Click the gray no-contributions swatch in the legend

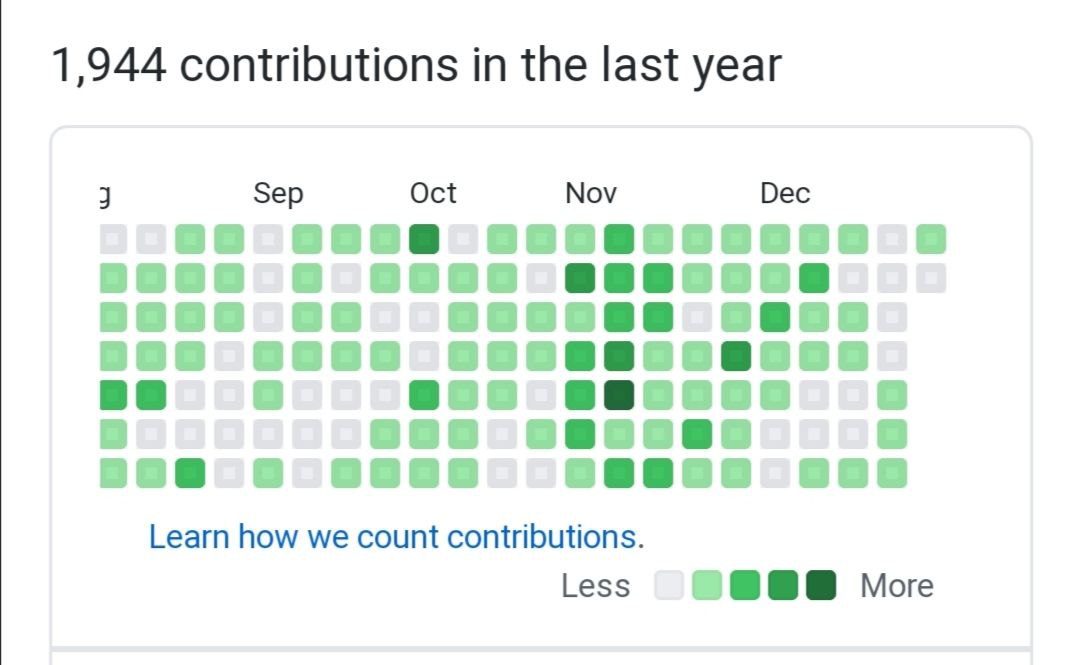click(x=669, y=586)
